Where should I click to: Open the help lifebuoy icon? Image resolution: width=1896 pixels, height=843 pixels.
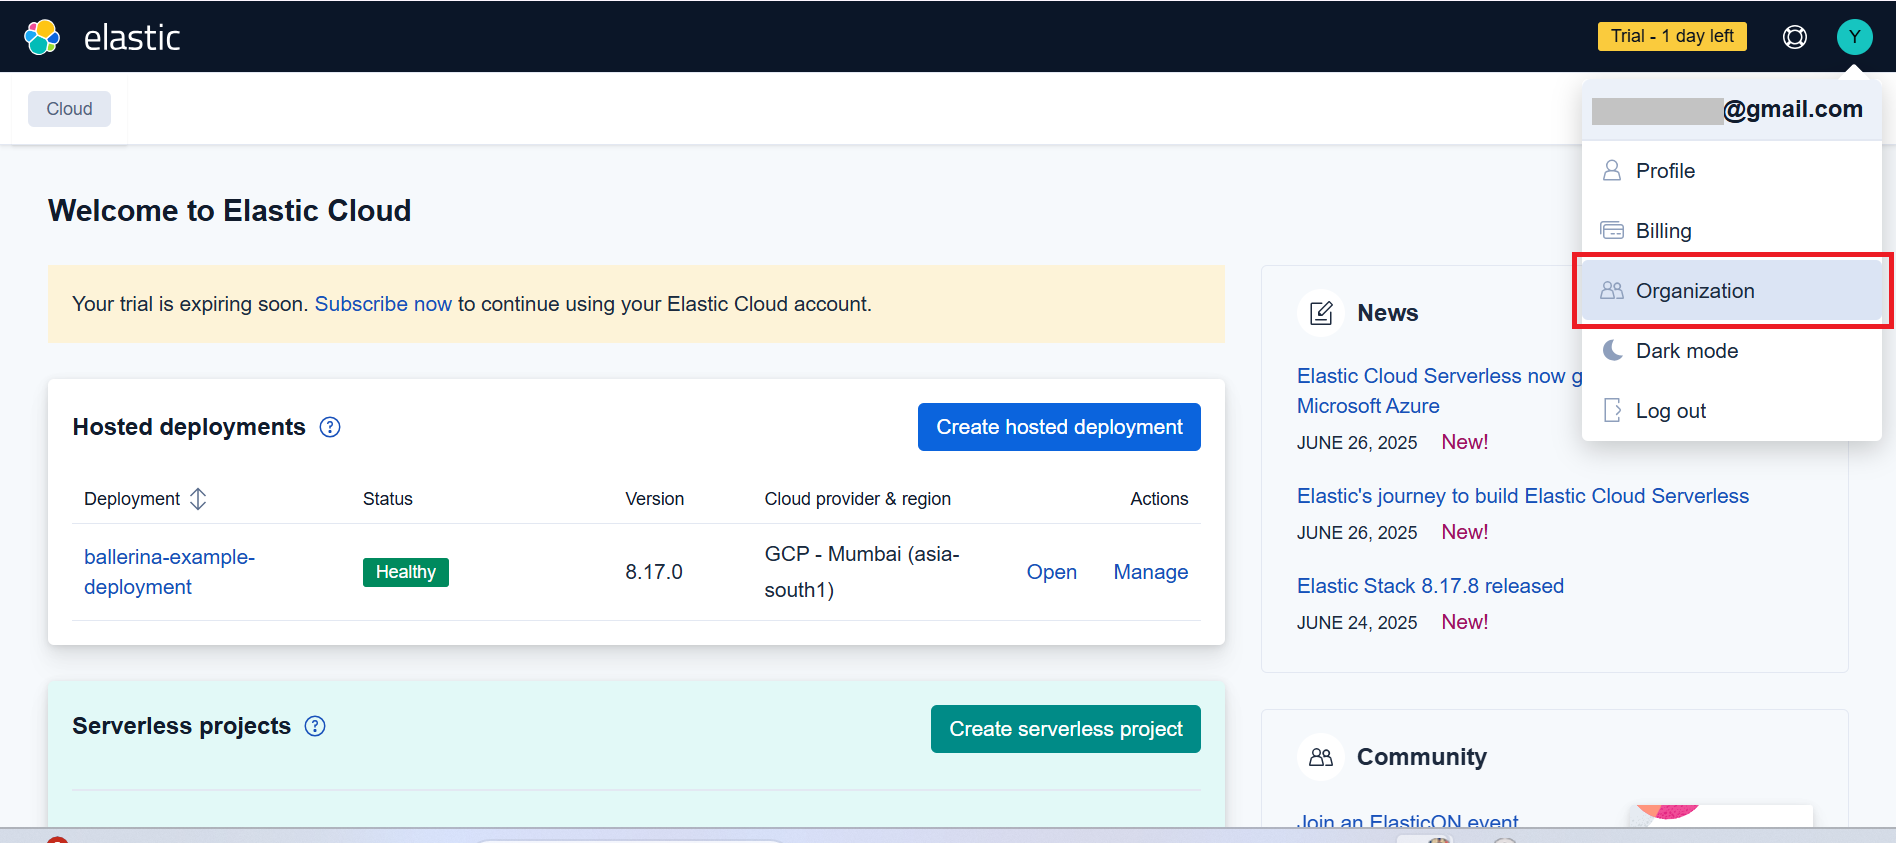(x=1795, y=37)
